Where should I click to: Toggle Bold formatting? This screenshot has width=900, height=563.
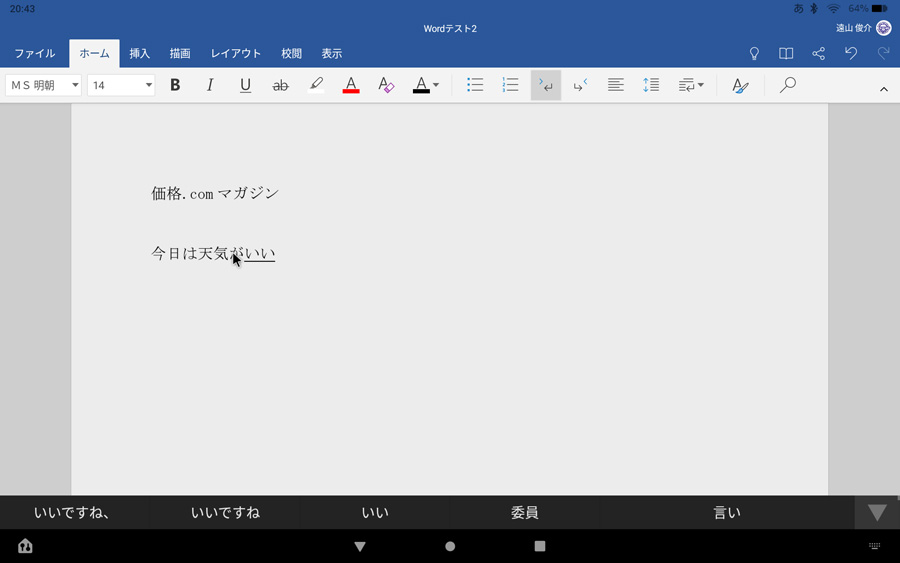(175, 85)
